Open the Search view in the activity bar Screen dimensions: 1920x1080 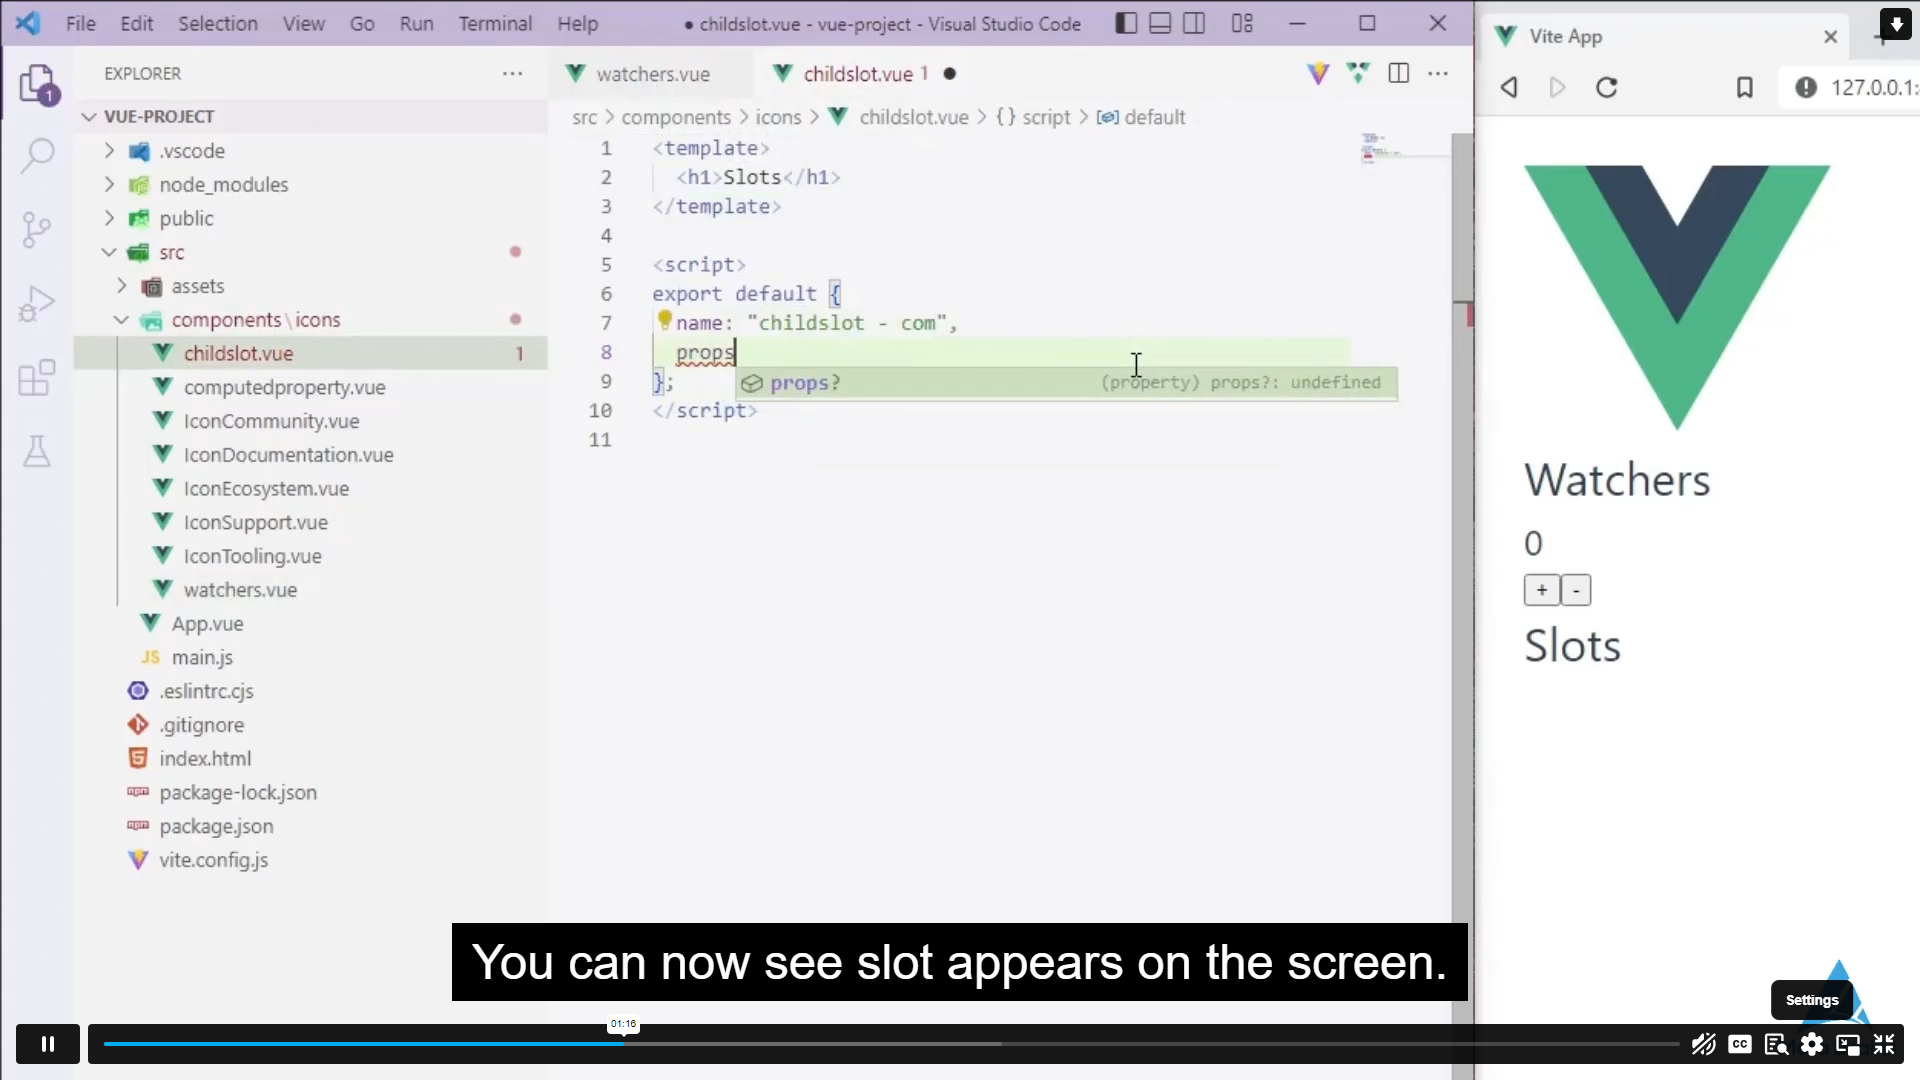(37, 156)
